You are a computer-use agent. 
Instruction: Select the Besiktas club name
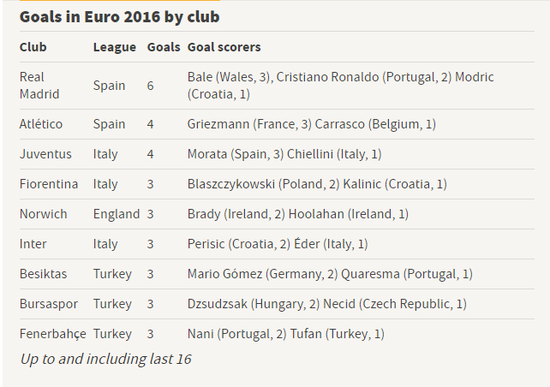[x=43, y=274]
